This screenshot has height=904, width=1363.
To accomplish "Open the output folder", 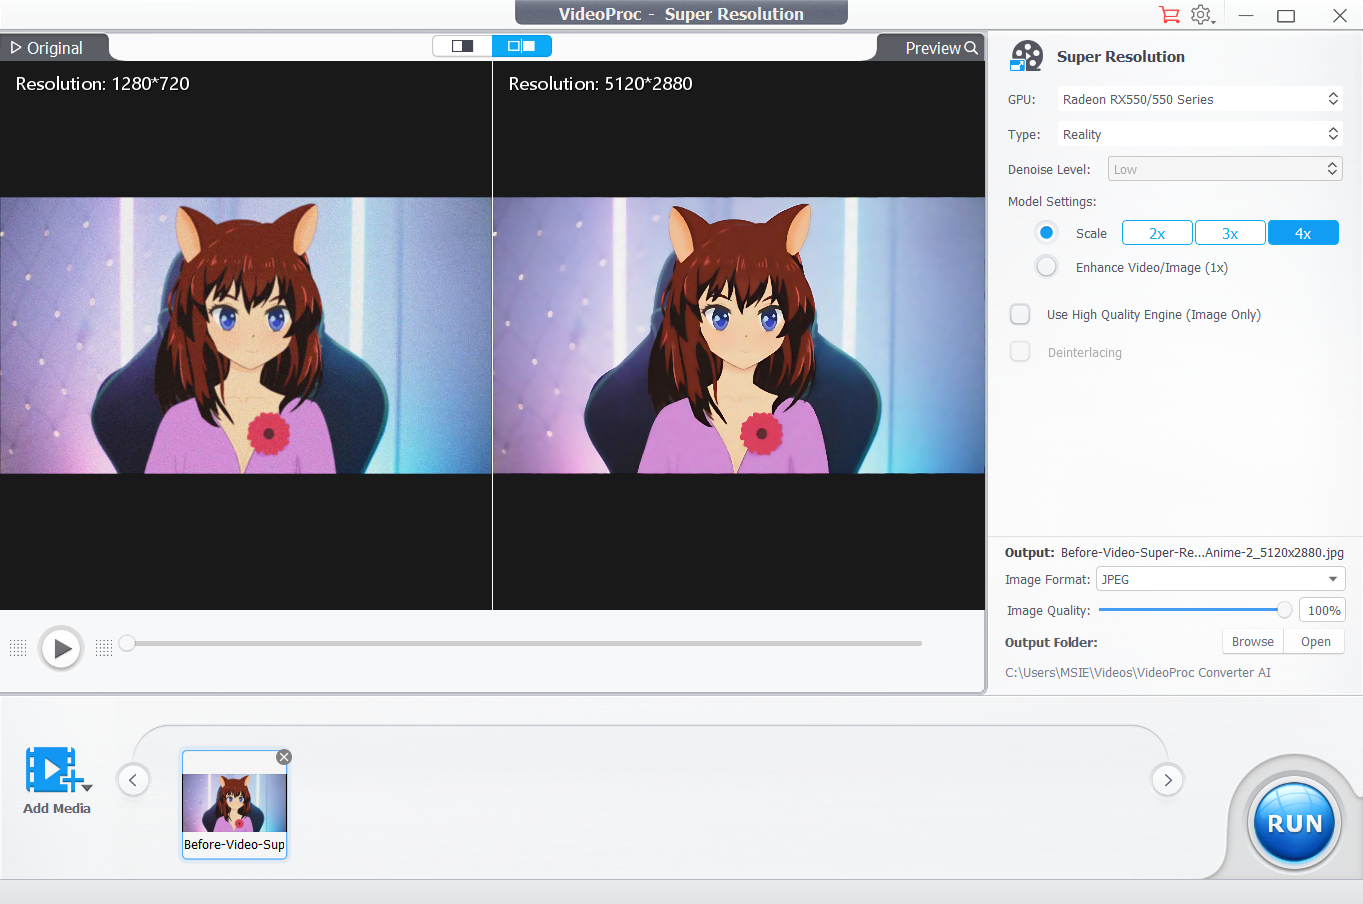I will [1315, 642].
